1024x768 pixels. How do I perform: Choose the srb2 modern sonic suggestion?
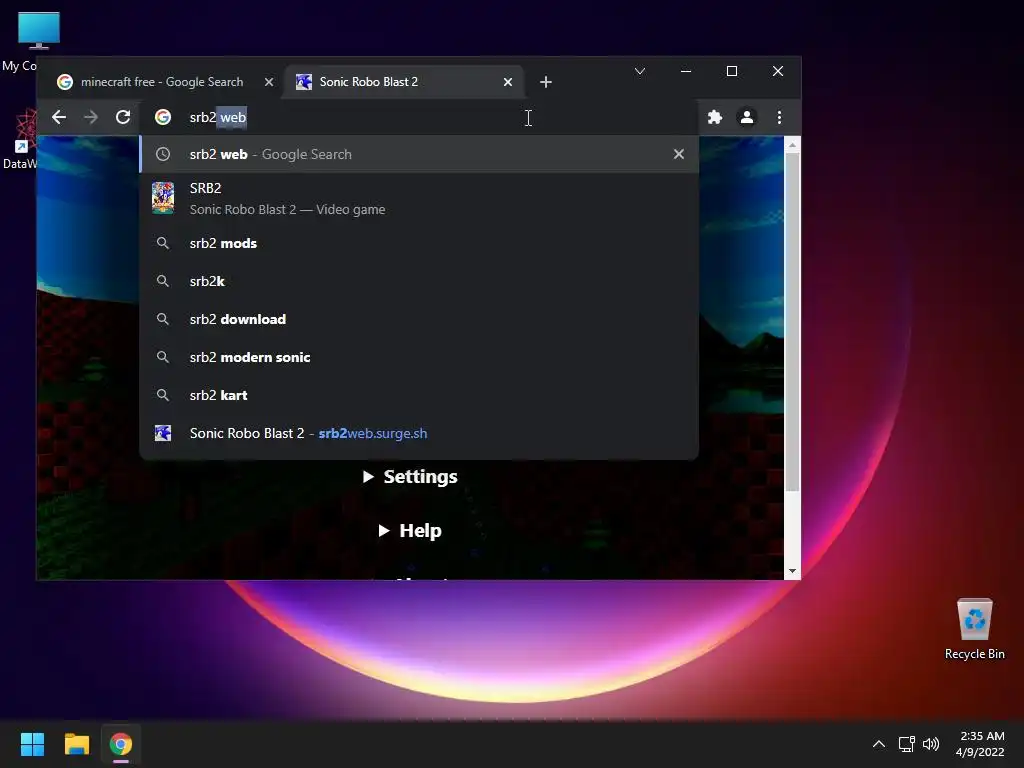tap(419, 357)
